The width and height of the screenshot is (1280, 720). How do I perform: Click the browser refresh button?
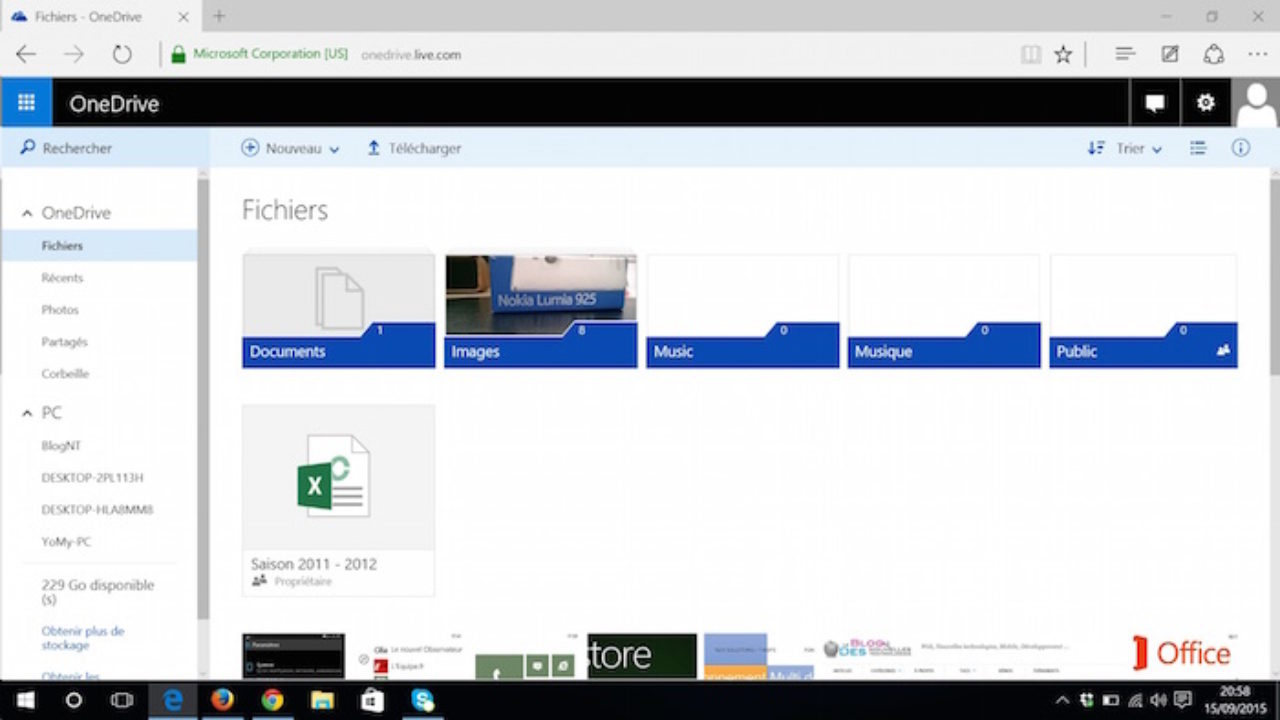122,54
